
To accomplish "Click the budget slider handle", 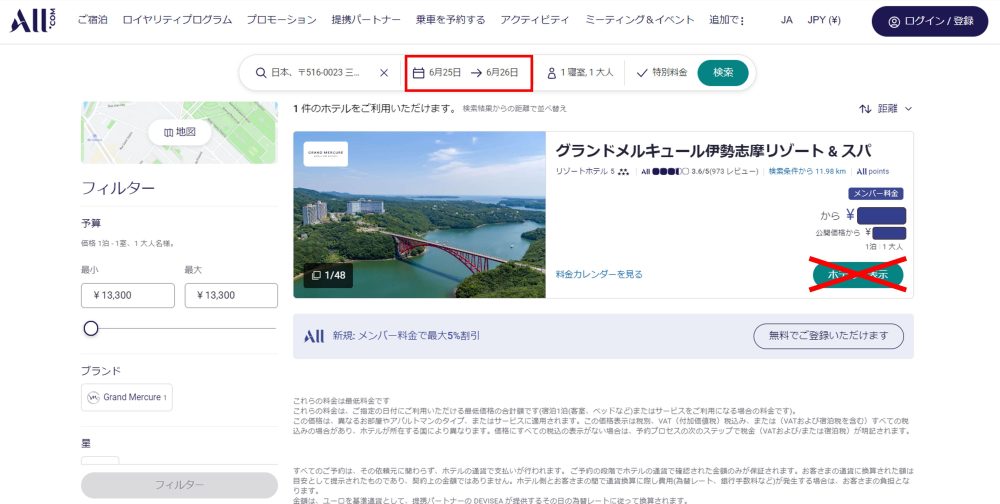I will 91,329.
